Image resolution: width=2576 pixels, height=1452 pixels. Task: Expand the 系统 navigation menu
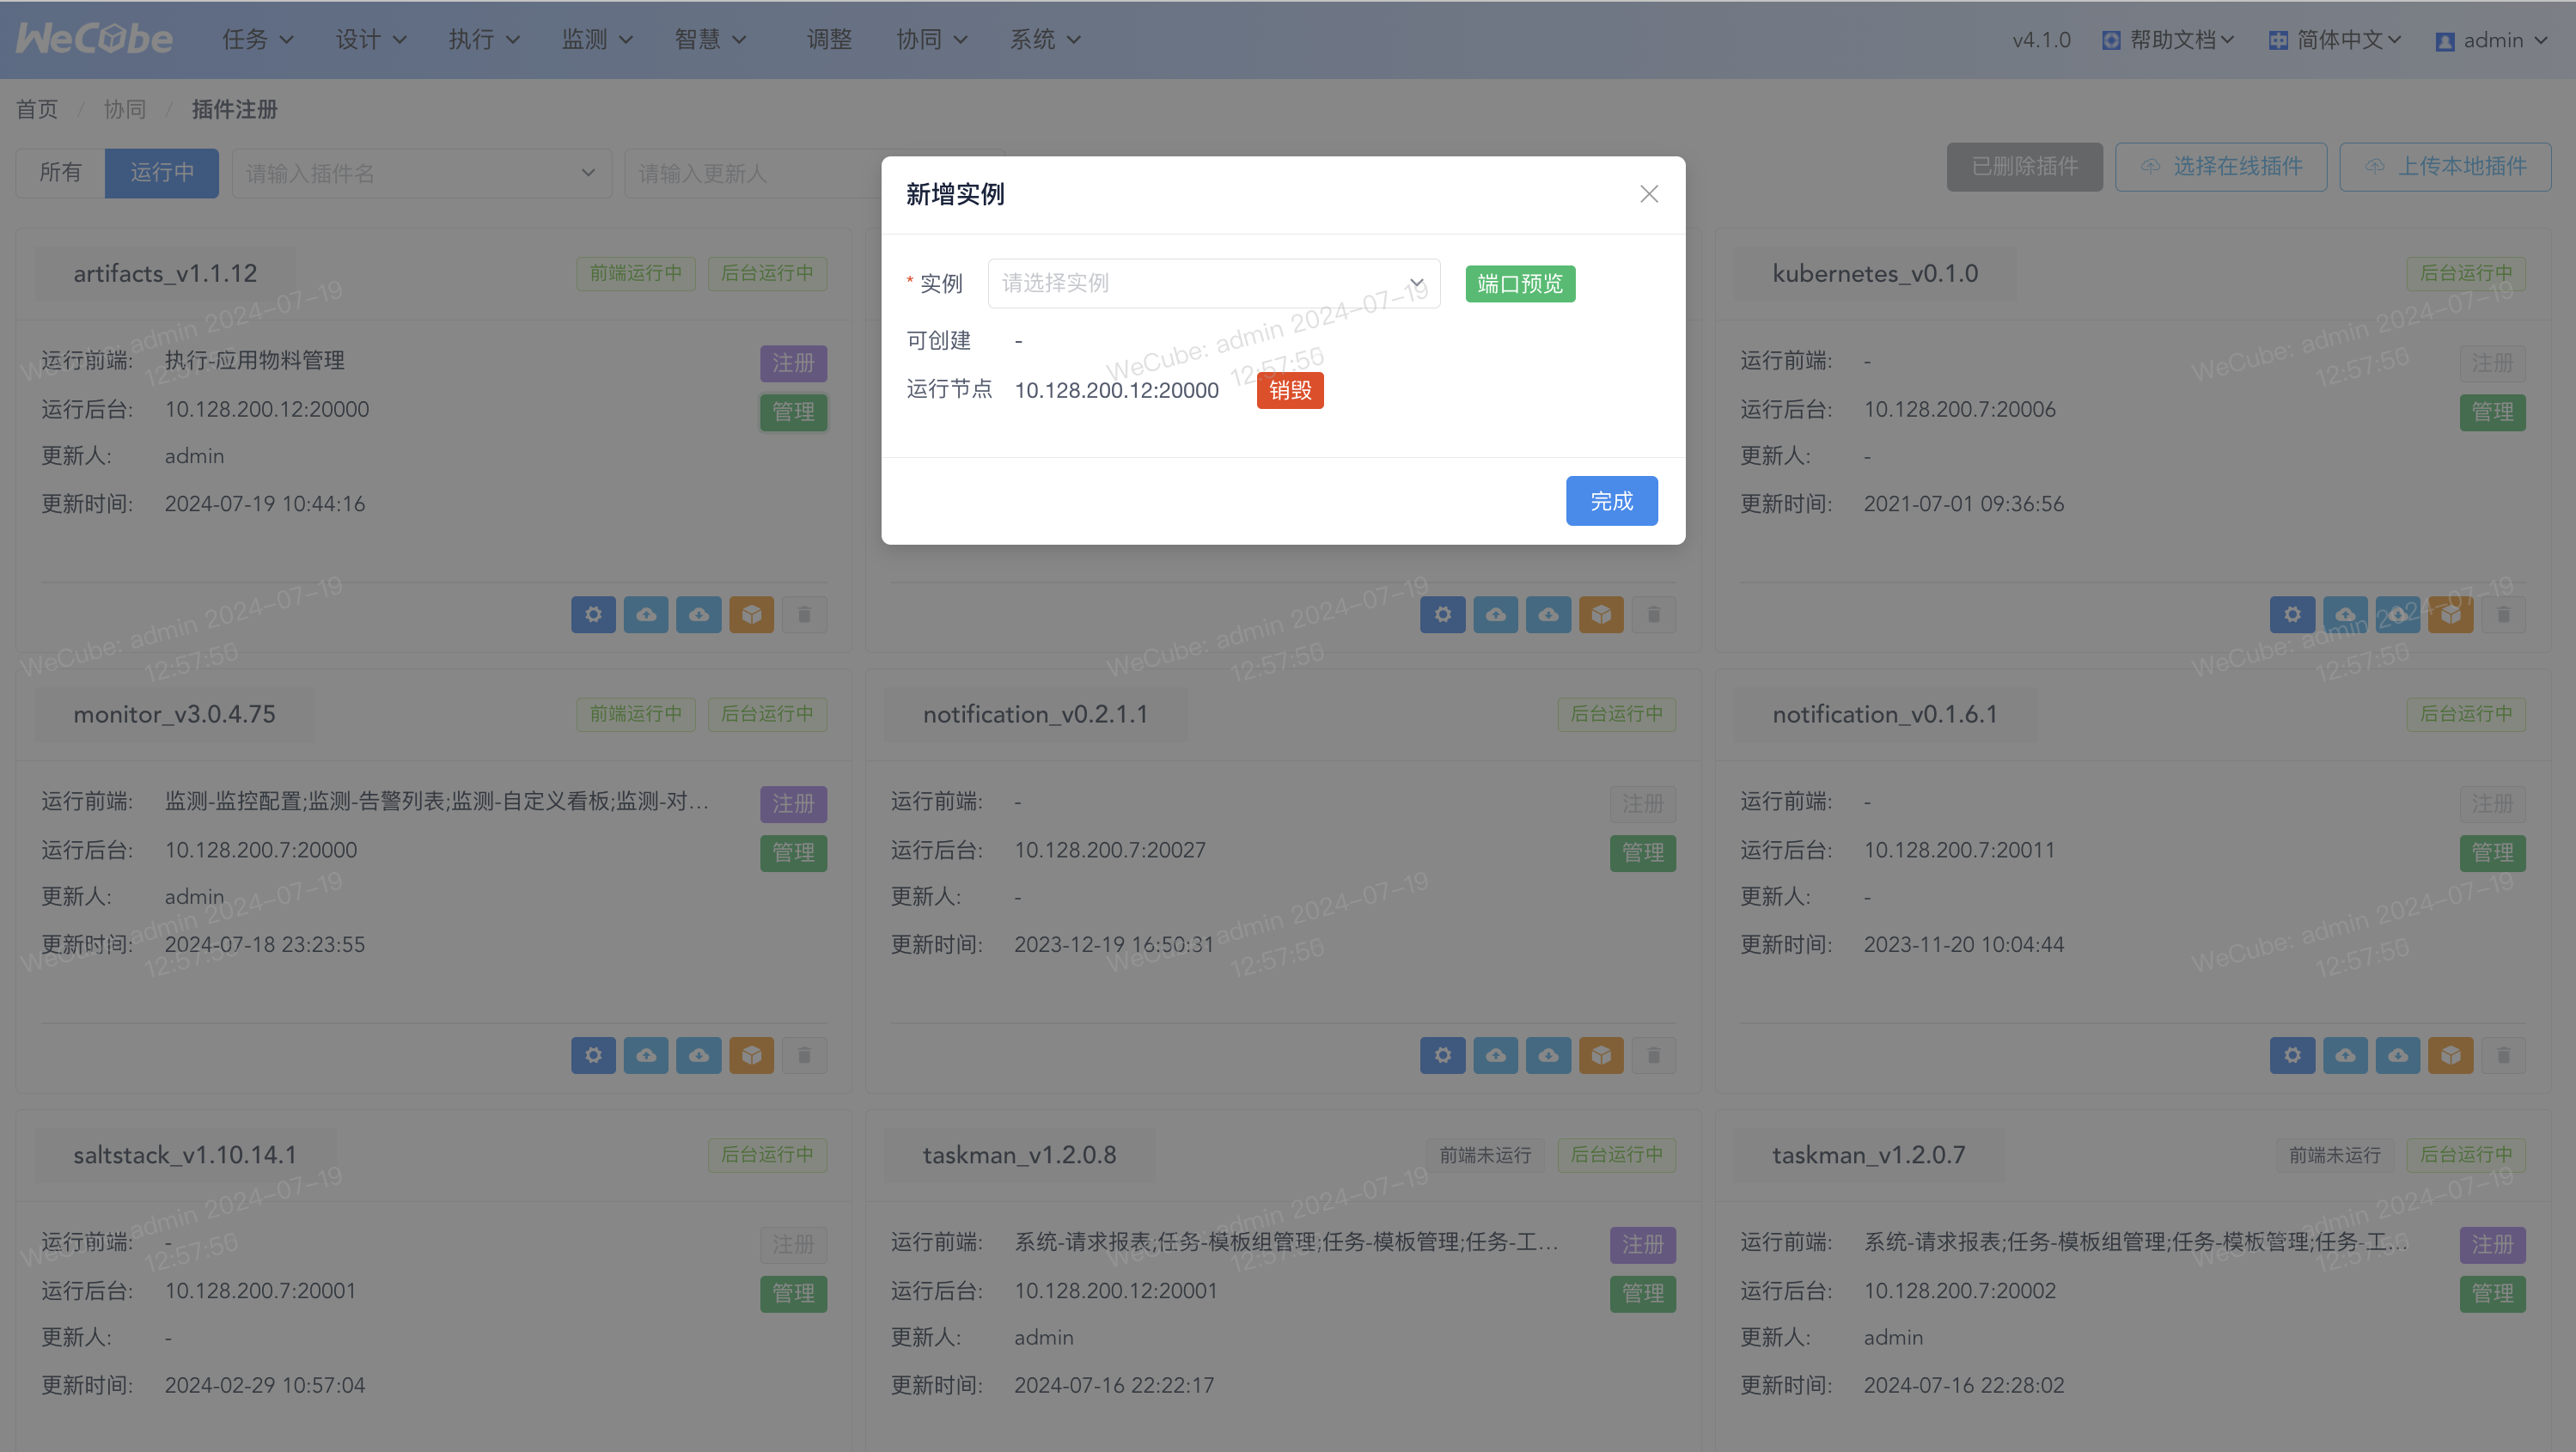tap(1045, 40)
